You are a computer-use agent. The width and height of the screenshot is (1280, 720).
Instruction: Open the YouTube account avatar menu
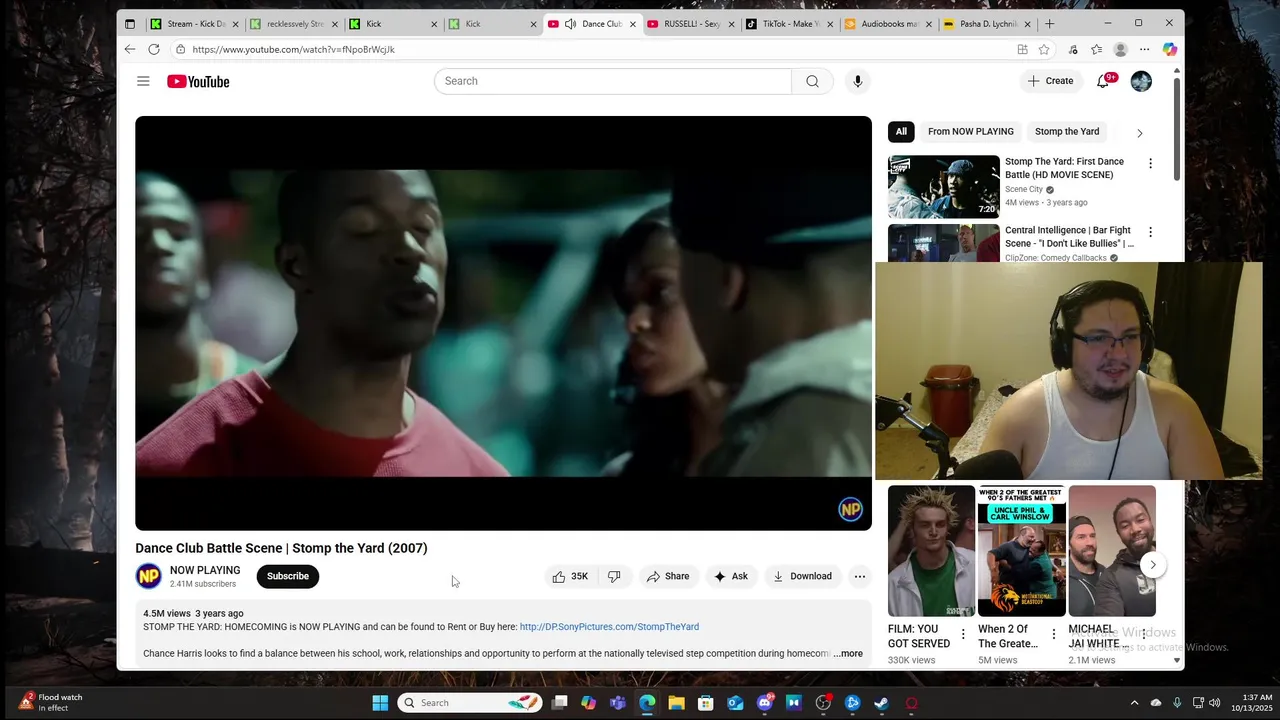(x=1141, y=81)
